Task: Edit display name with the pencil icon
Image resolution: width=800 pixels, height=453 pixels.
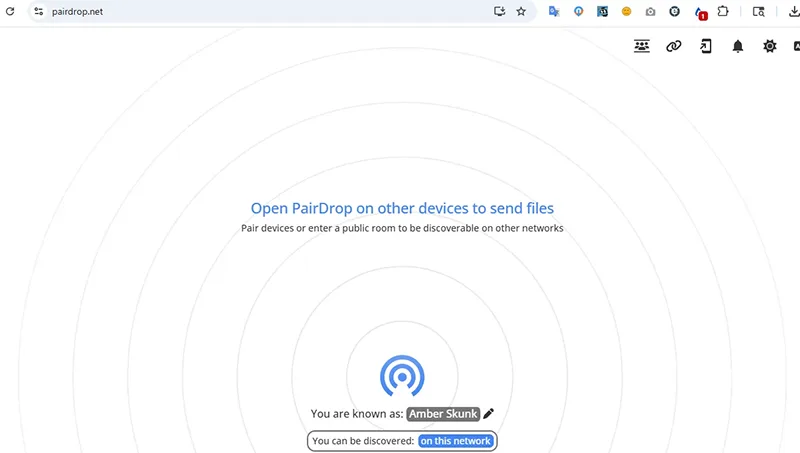Action: [x=488, y=413]
